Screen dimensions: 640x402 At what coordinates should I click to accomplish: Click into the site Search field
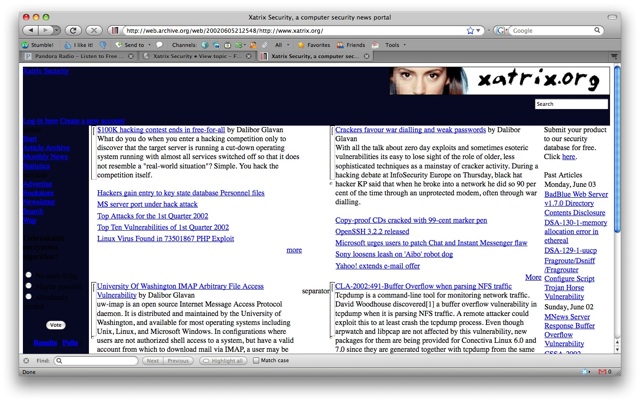pos(571,104)
